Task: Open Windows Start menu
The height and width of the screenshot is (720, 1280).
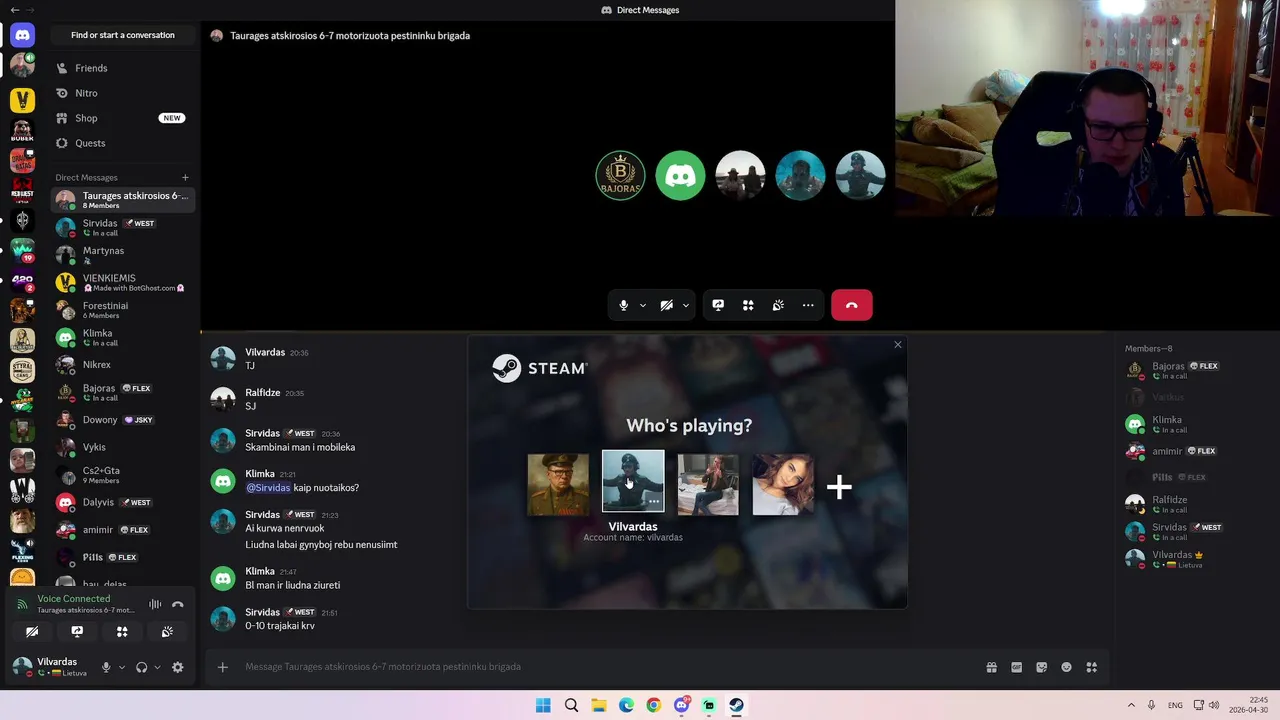Action: click(543, 705)
